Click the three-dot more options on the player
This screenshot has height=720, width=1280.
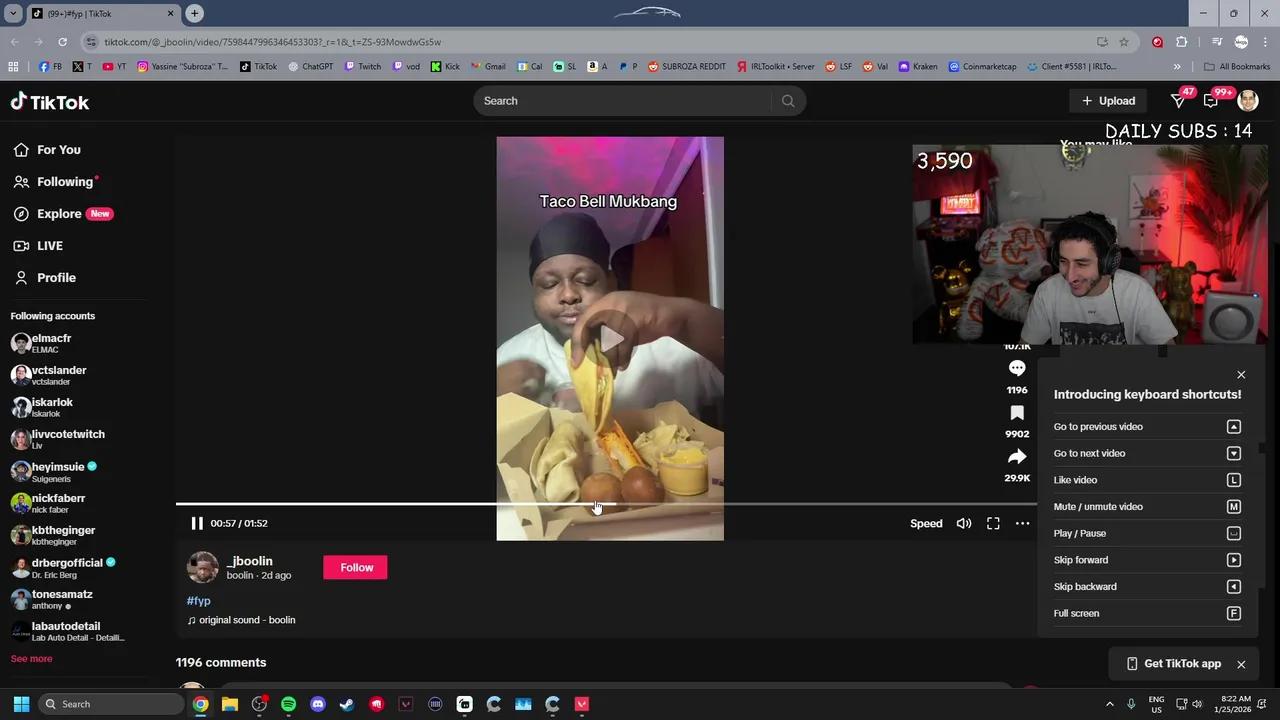pyautogui.click(x=1022, y=523)
